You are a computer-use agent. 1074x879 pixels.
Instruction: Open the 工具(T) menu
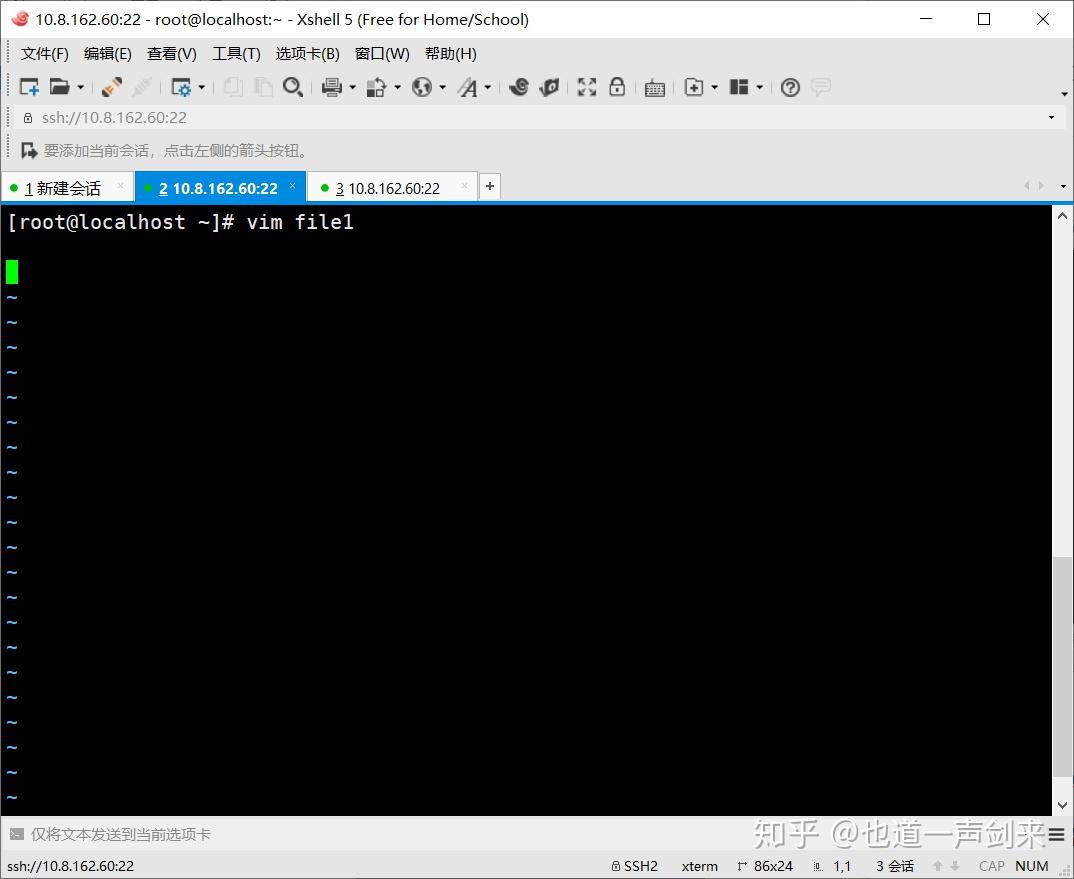coord(236,53)
